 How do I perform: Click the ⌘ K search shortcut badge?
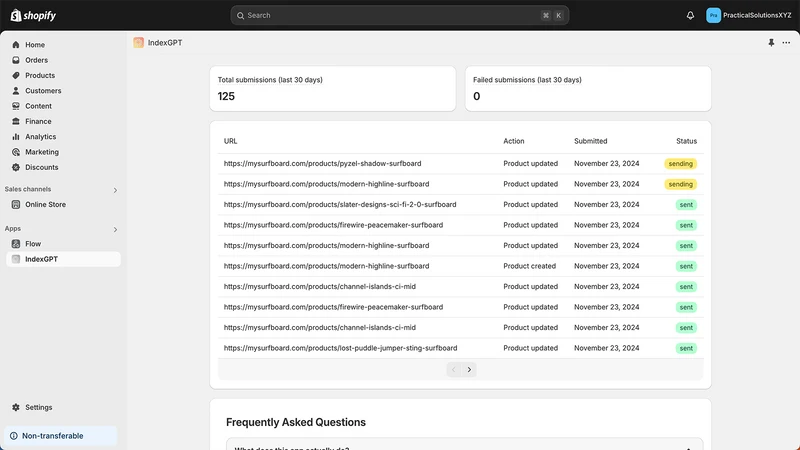[x=552, y=15]
